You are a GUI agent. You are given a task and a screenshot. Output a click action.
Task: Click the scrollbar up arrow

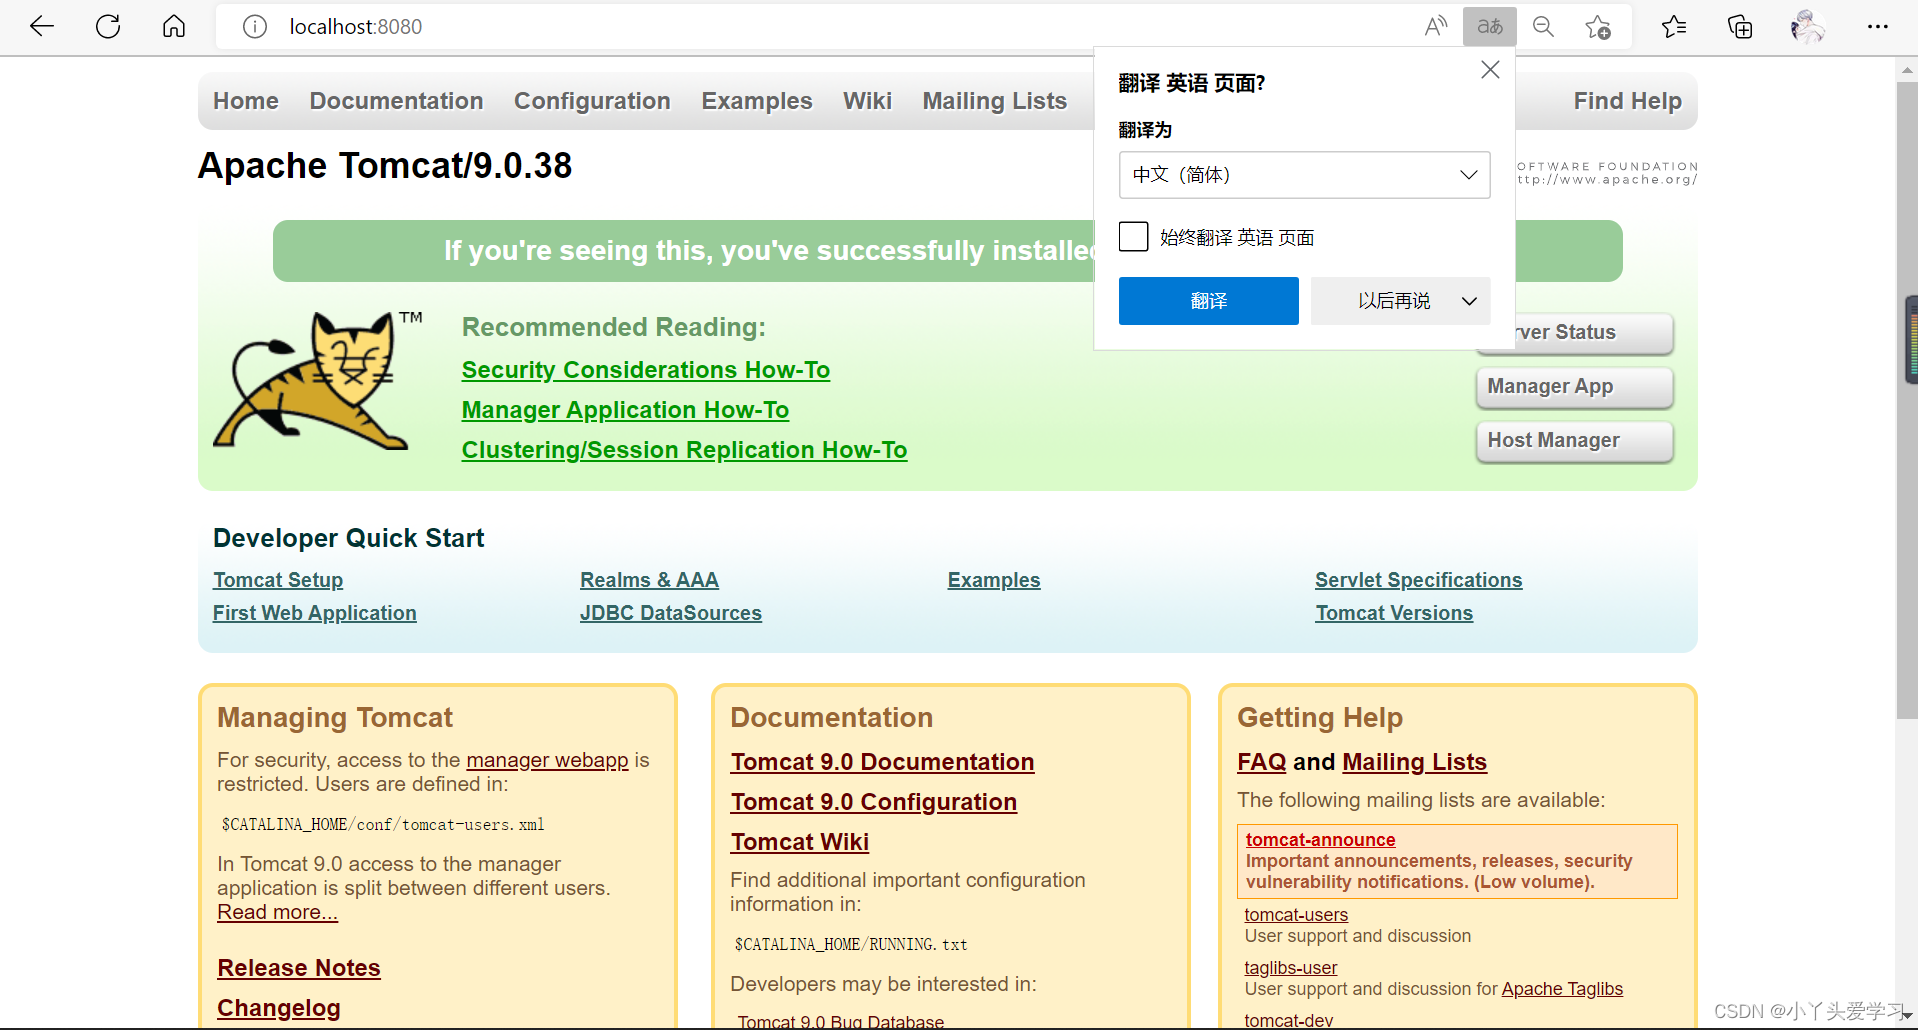(x=1906, y=70)
